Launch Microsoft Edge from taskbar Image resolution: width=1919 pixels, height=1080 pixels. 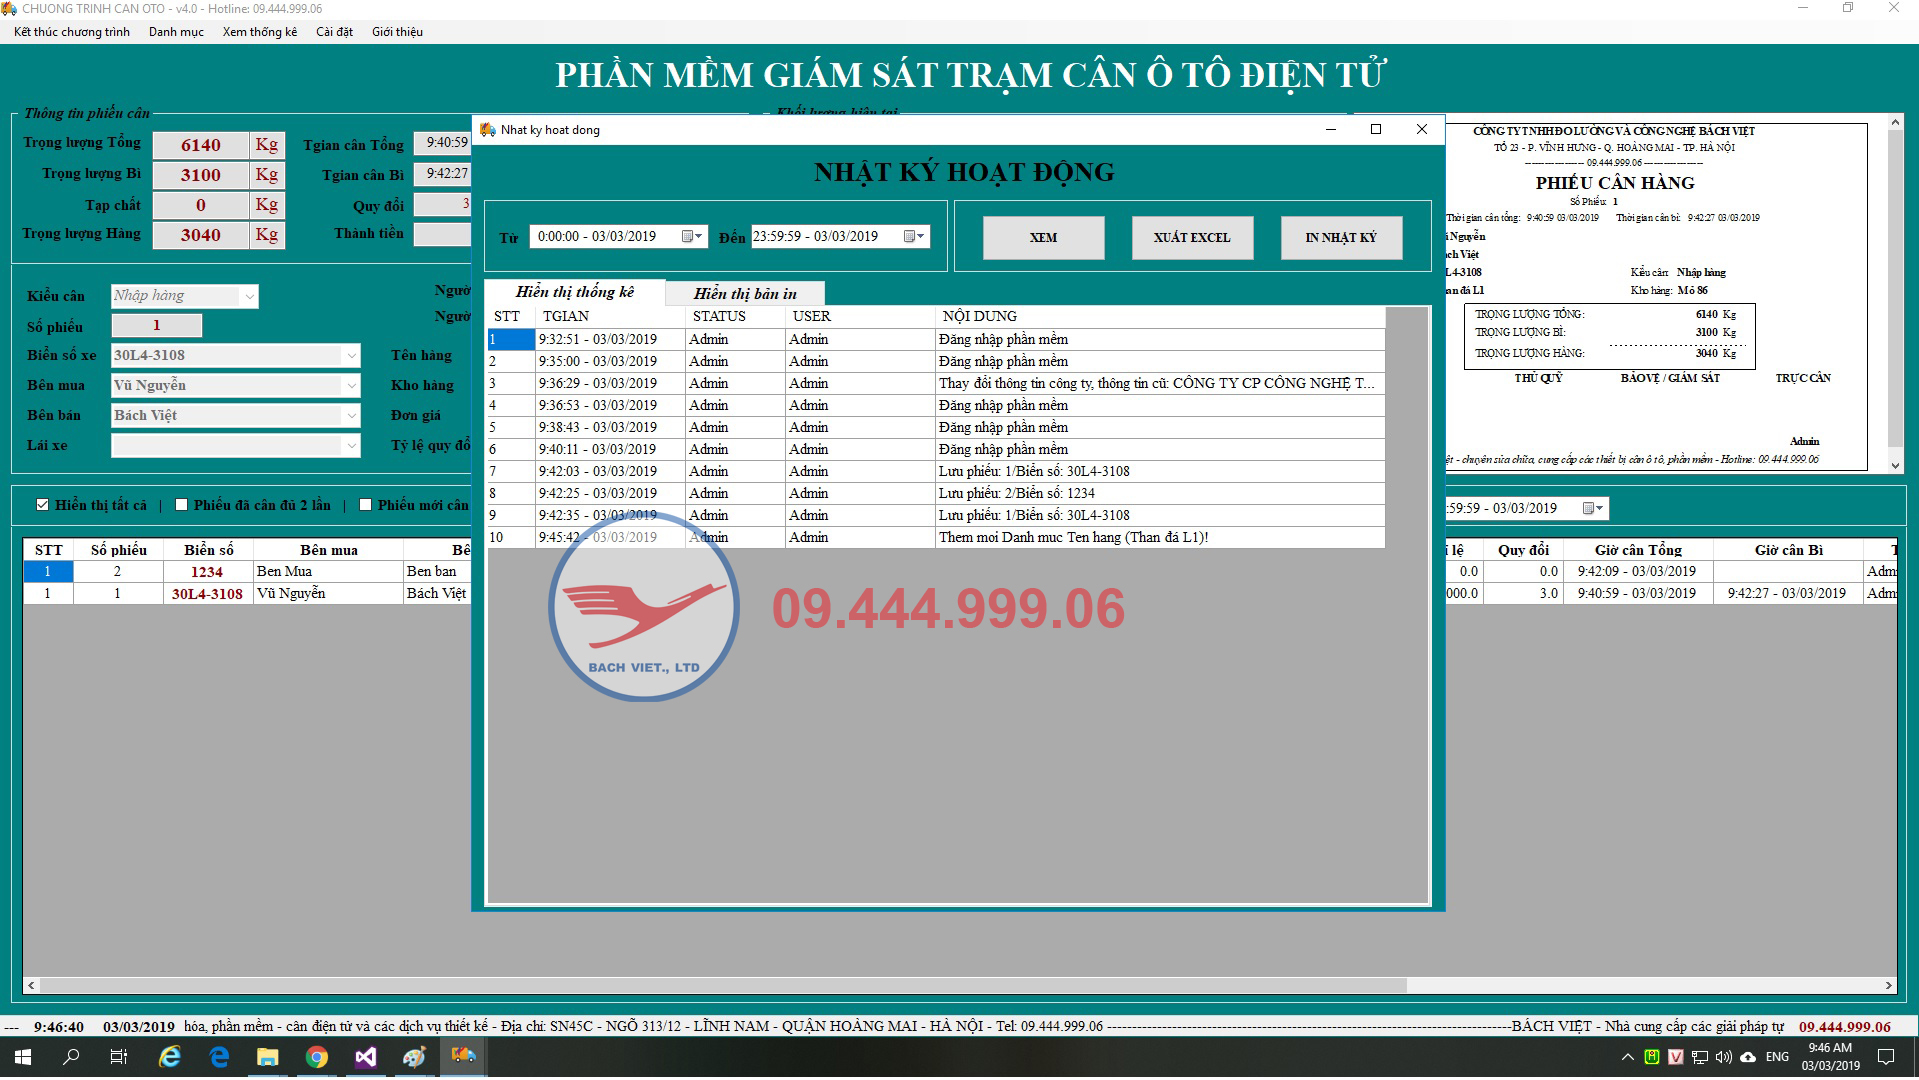click(x=219, y=1057)
